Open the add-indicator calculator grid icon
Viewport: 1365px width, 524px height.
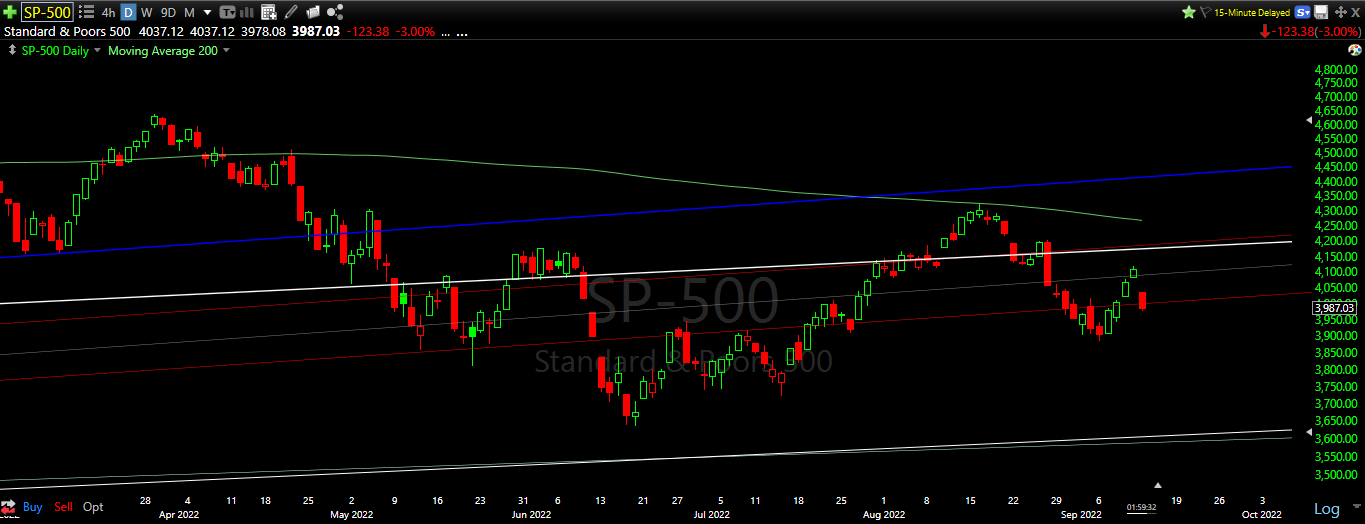point(268,13)
